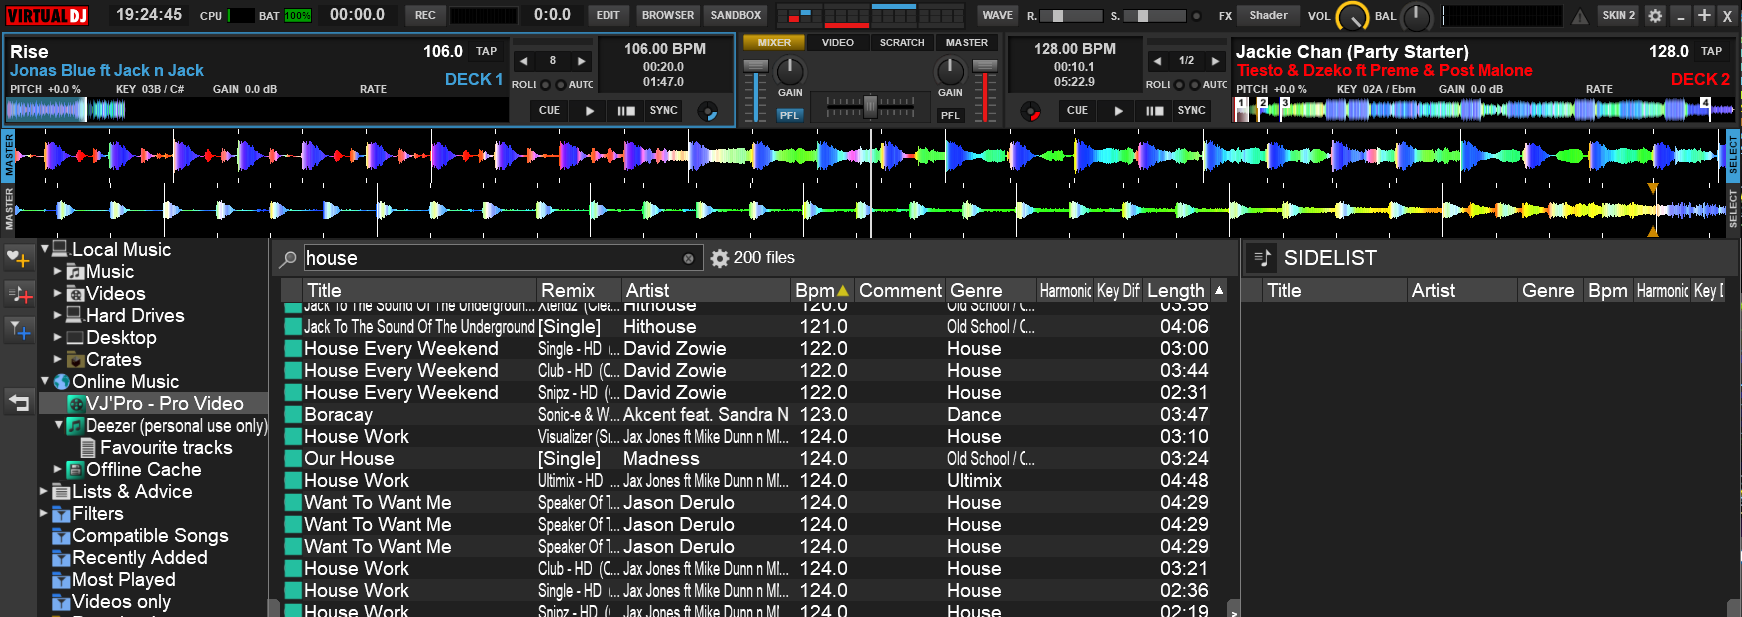Click the crossfader slider
Screen dimensions: 1742x617
[x=870, y=105]
